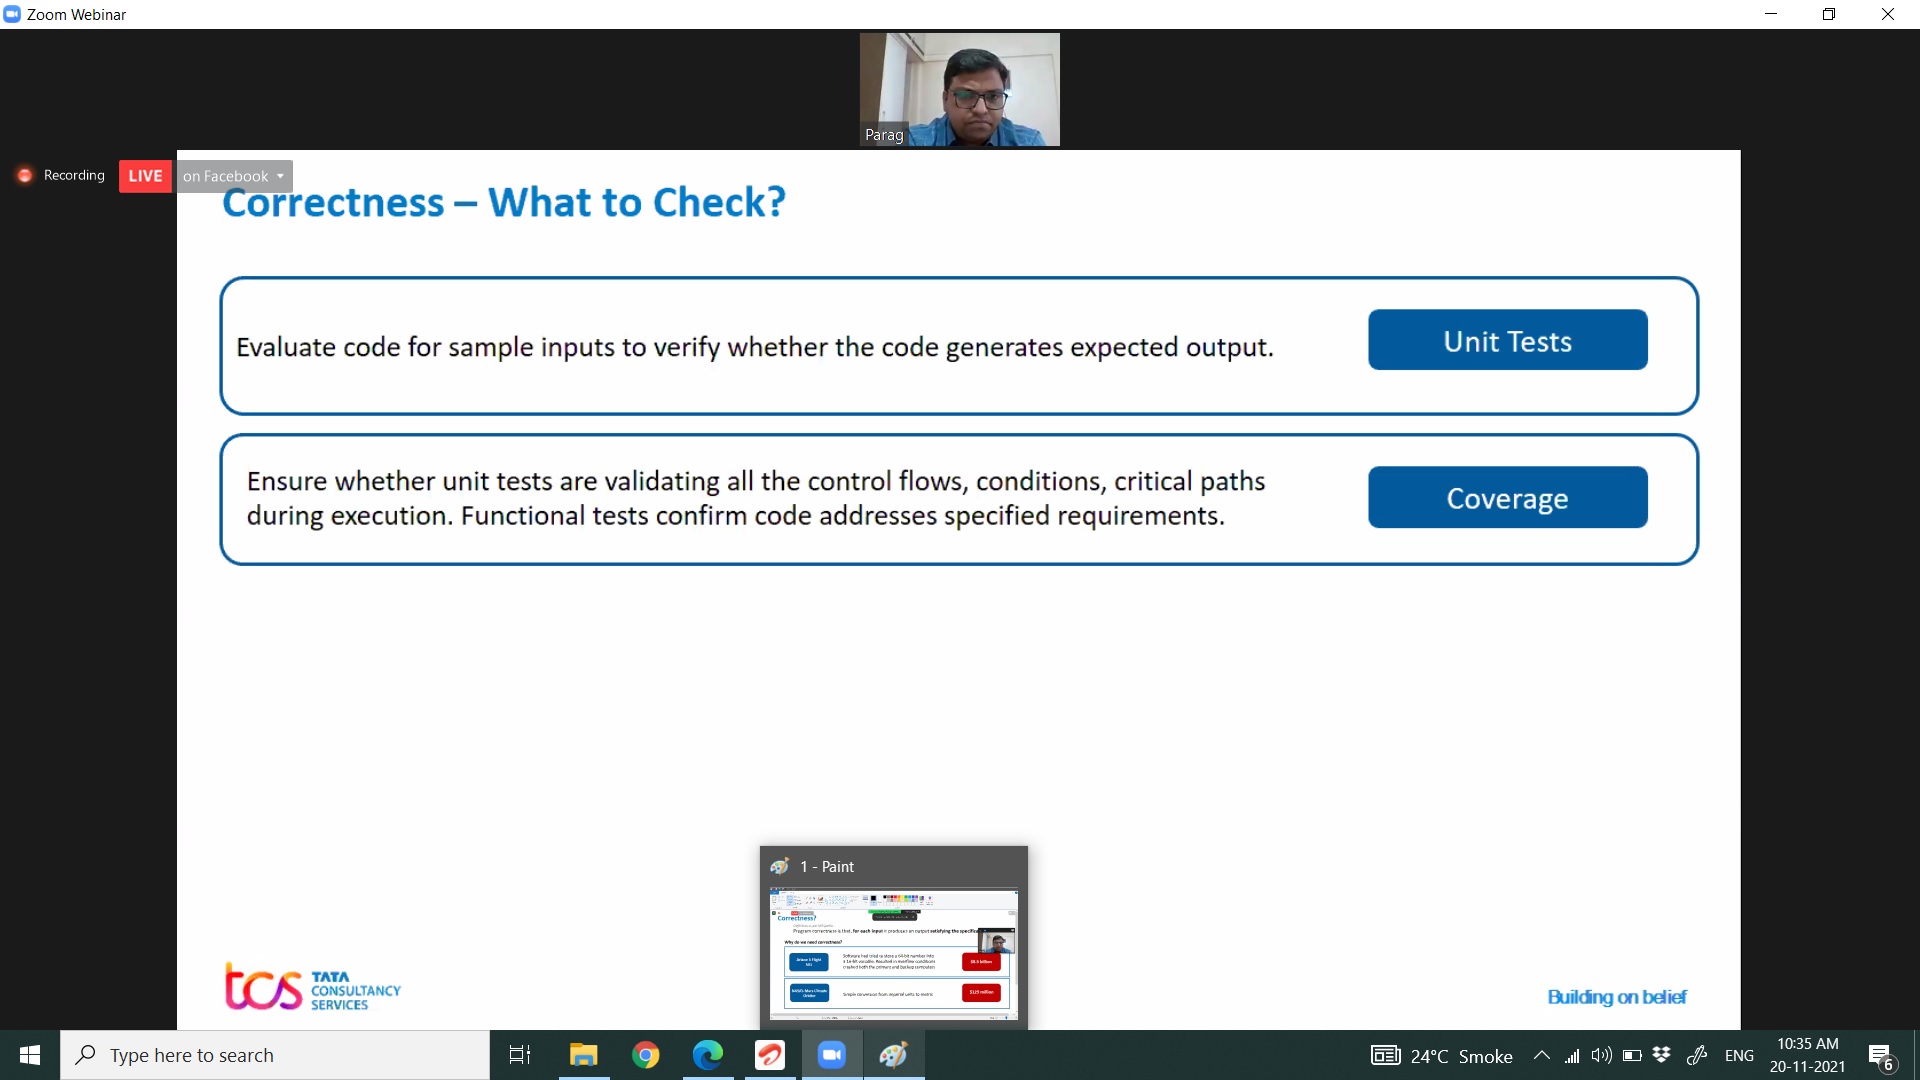The image size is (1920, 1080).
Task: Show hidden tray icons chevron
Action: coord(1542,1055)
